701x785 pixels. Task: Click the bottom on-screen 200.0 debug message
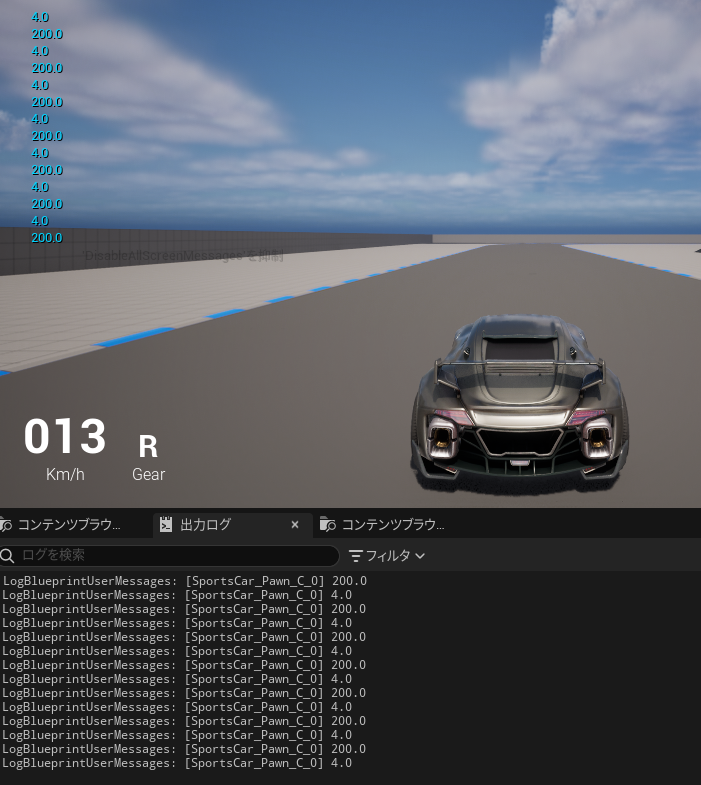click(47, 238)
